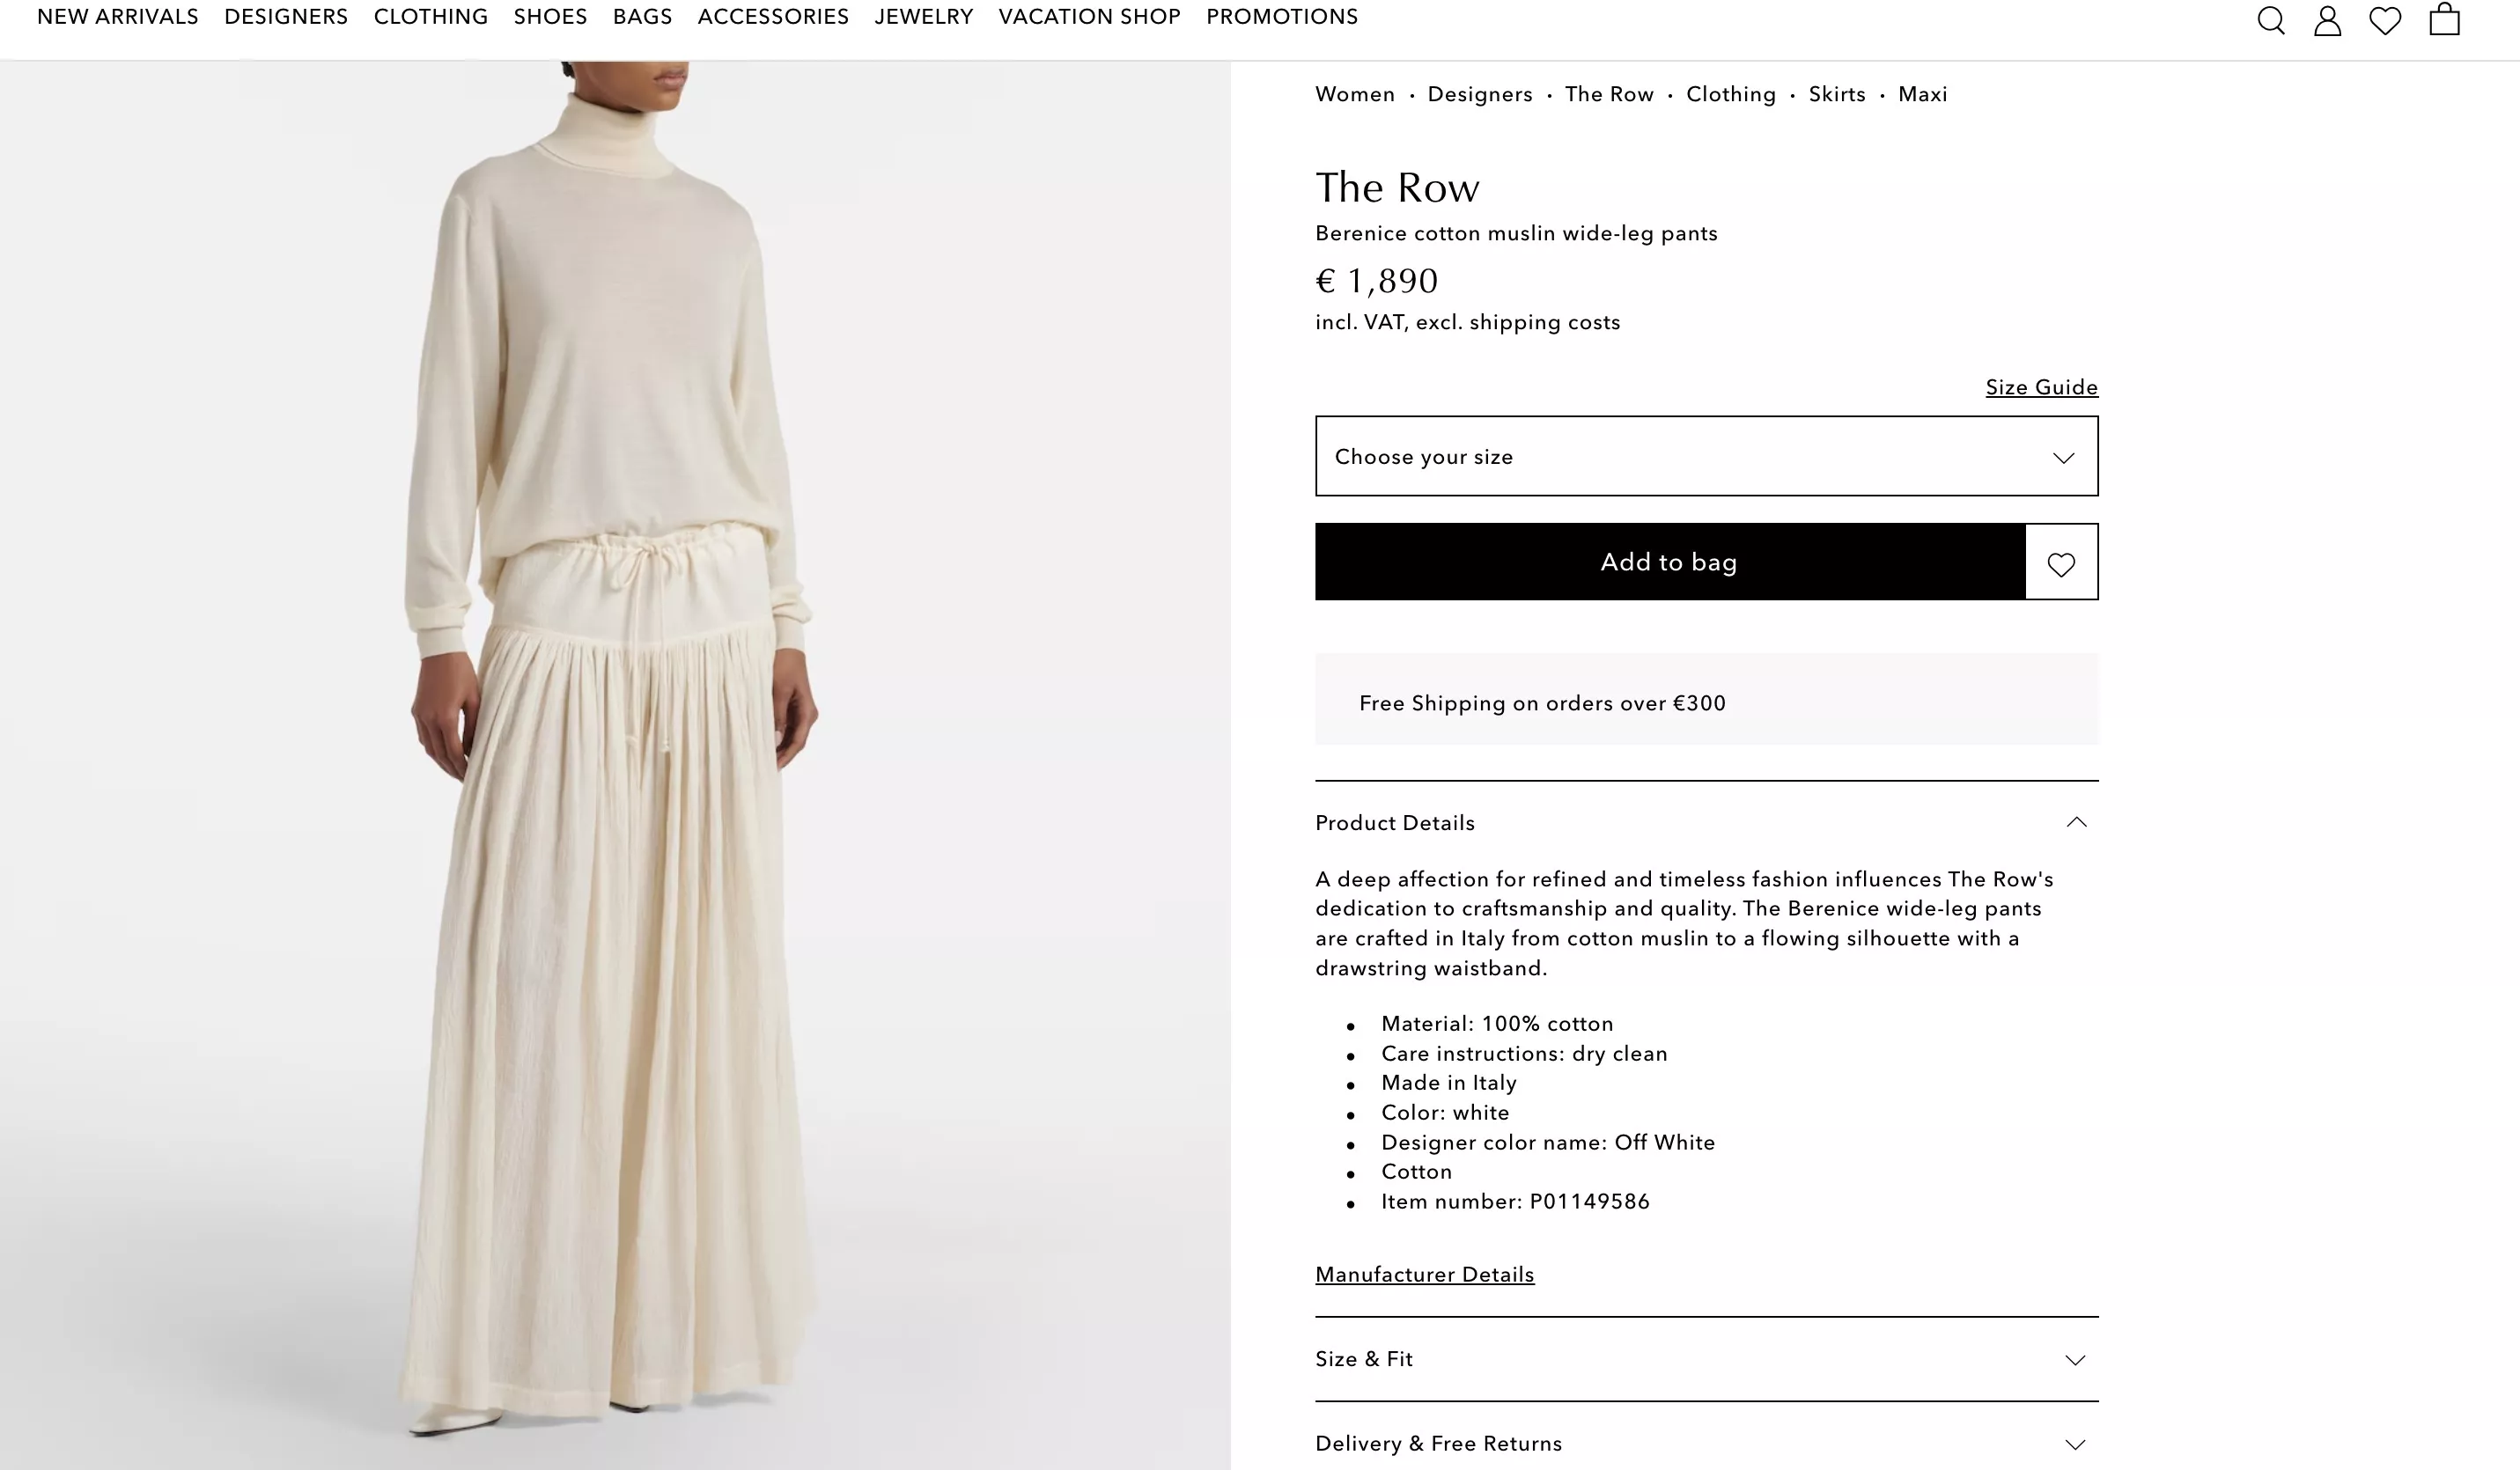
Task: Click the product model image
Action: click(615, 765)
